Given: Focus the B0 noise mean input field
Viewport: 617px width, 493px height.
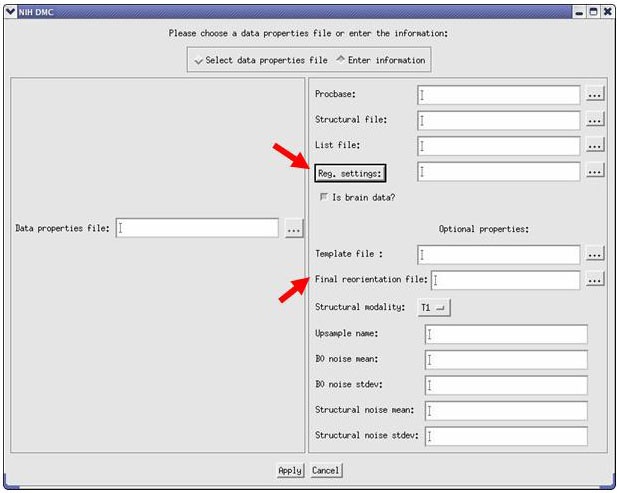Looking at the screenshot, I should pyautogui.click(x=506, y=360).
